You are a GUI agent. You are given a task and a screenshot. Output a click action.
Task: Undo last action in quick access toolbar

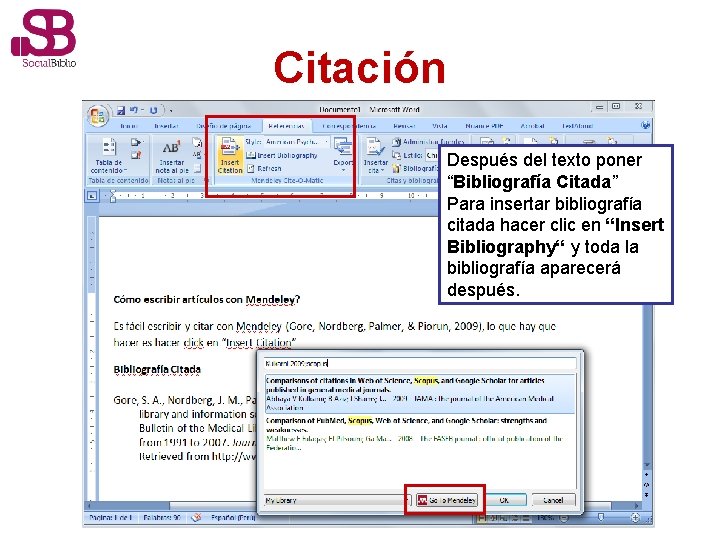point(134,110)
